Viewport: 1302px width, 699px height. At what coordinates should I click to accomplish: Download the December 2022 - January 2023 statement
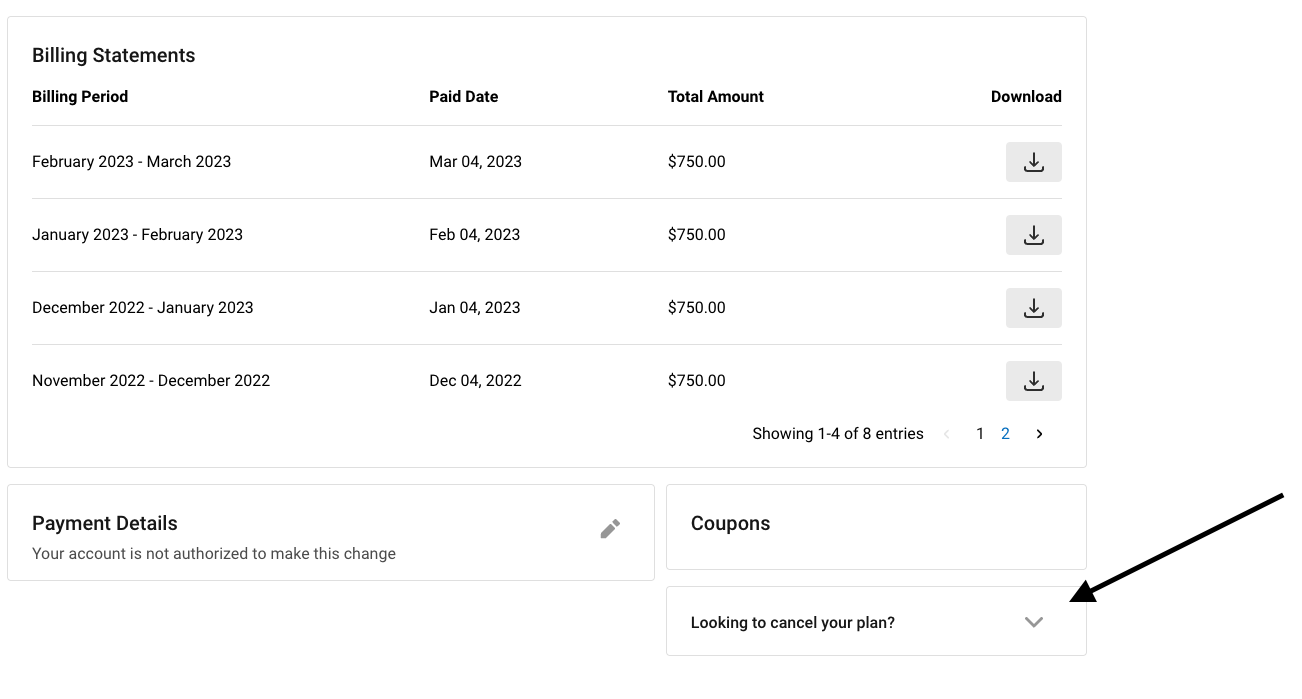(1033, 308)
